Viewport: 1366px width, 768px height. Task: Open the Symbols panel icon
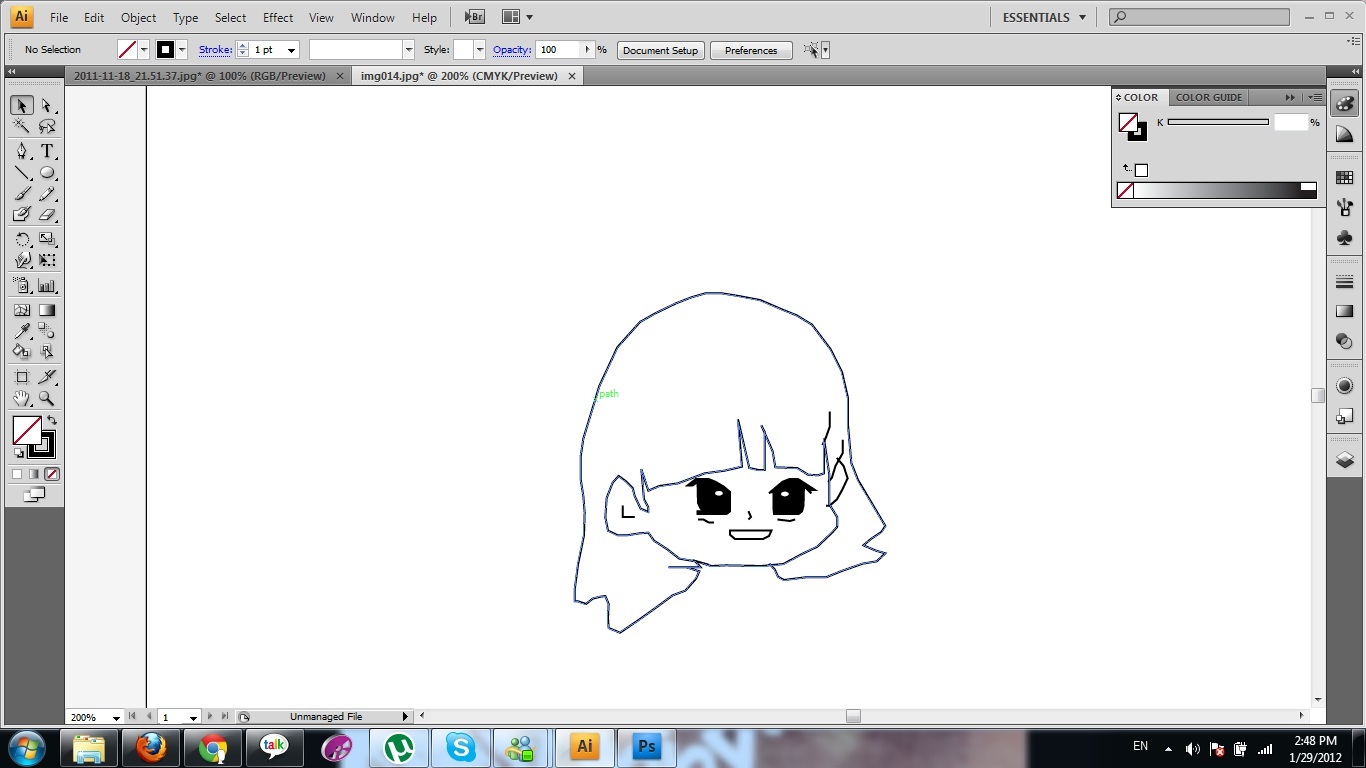[x=1344, y=238]
